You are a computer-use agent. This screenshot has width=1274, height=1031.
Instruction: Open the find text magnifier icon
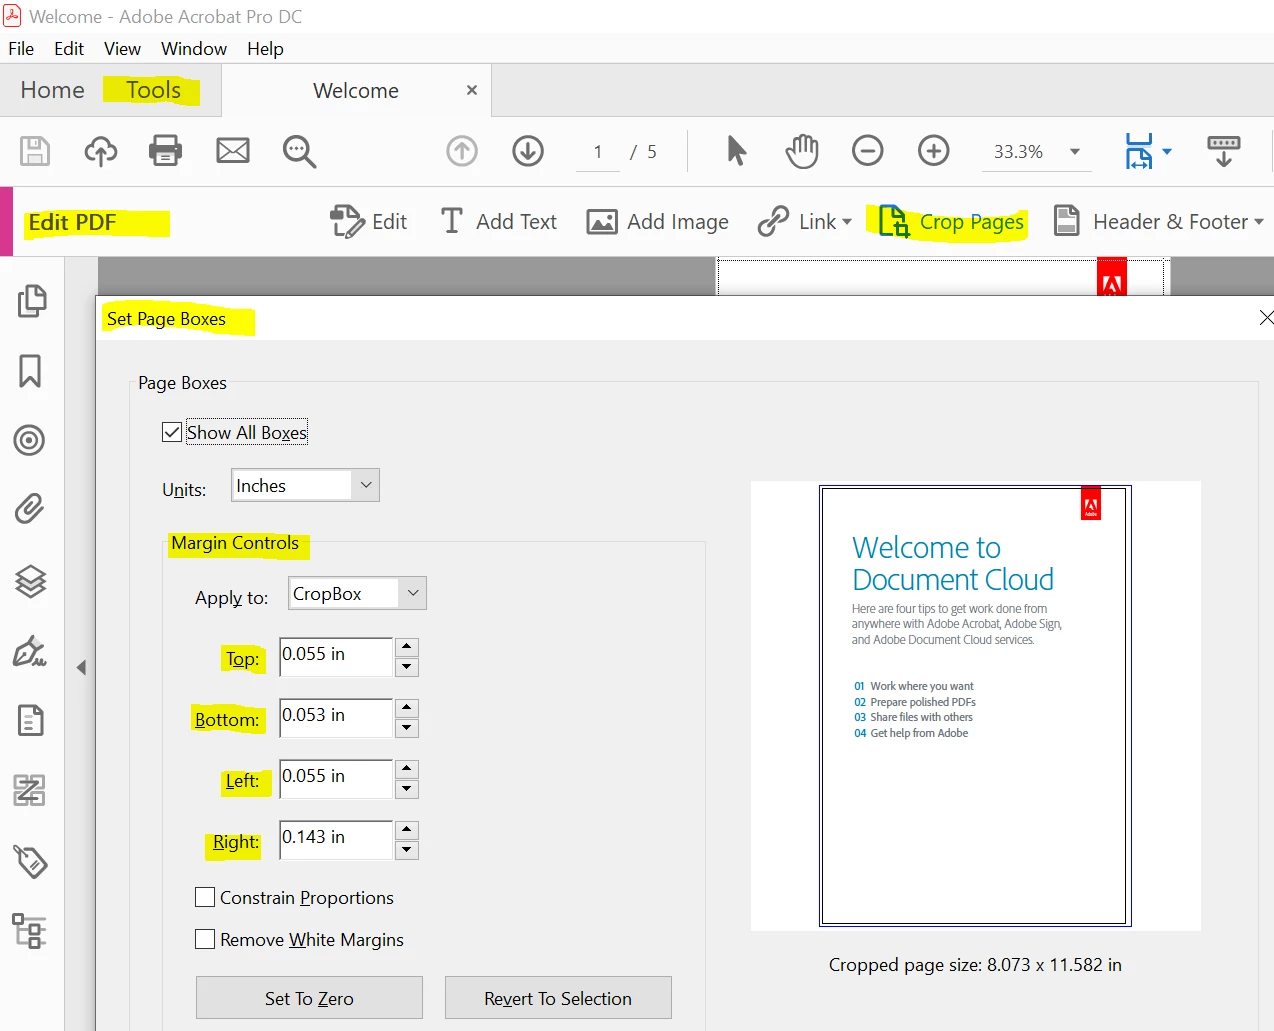coord(299,152)
